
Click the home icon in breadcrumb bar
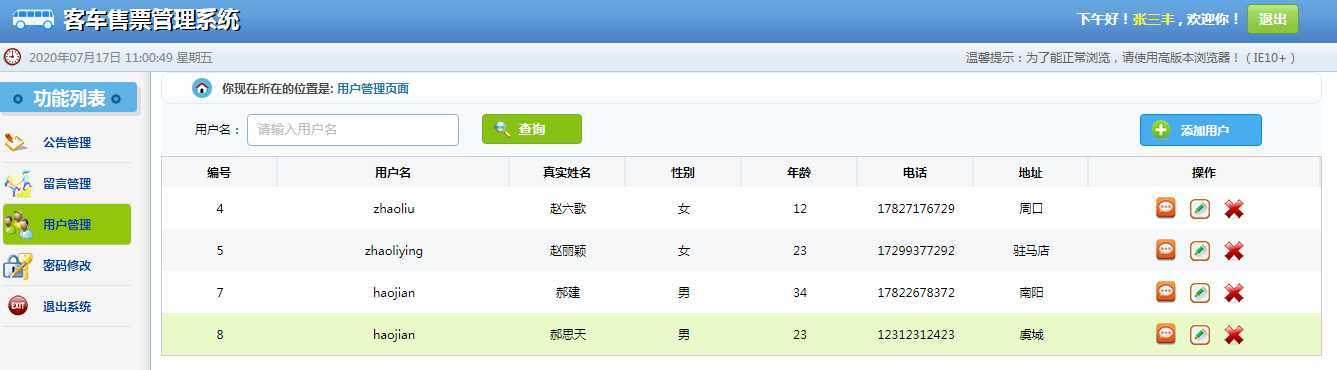[x=202, y=88]
